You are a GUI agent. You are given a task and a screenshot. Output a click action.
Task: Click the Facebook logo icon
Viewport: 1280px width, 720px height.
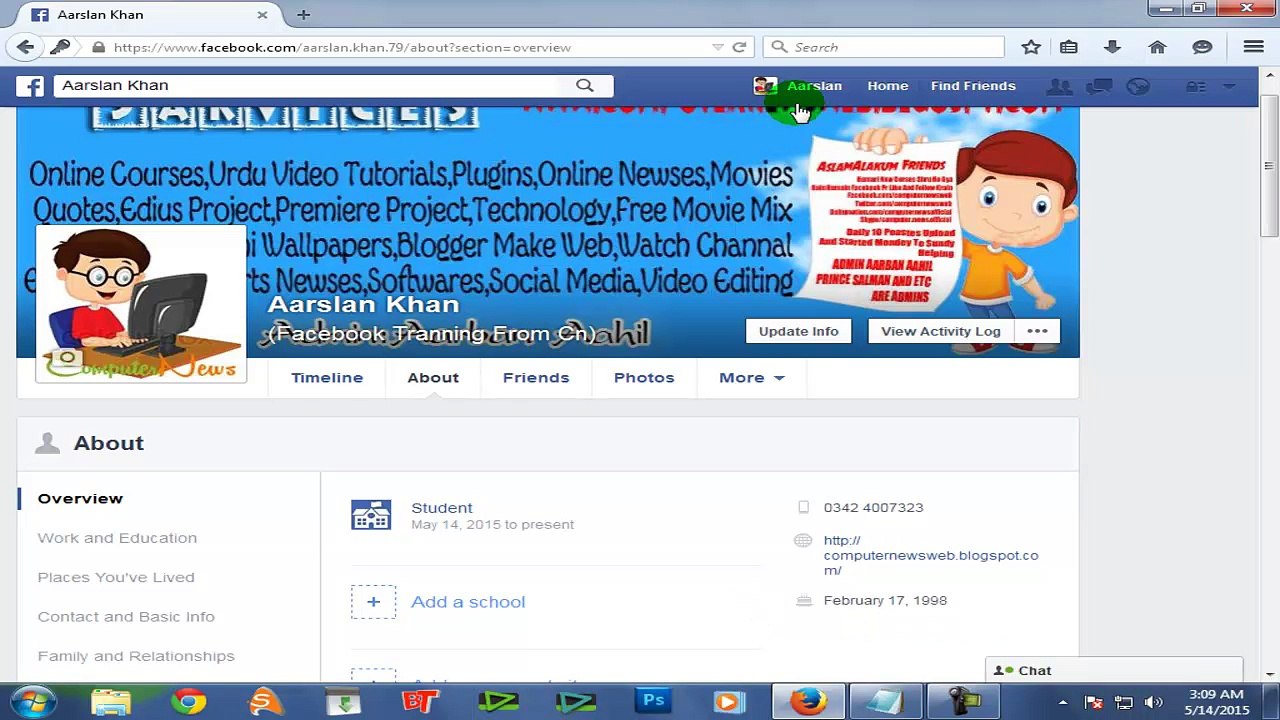30,86
